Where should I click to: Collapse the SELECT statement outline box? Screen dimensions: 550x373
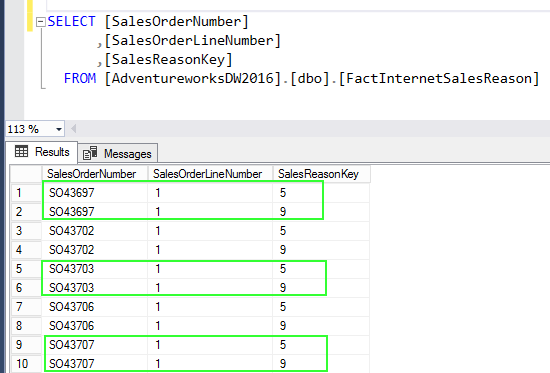(x=41, y=22)
